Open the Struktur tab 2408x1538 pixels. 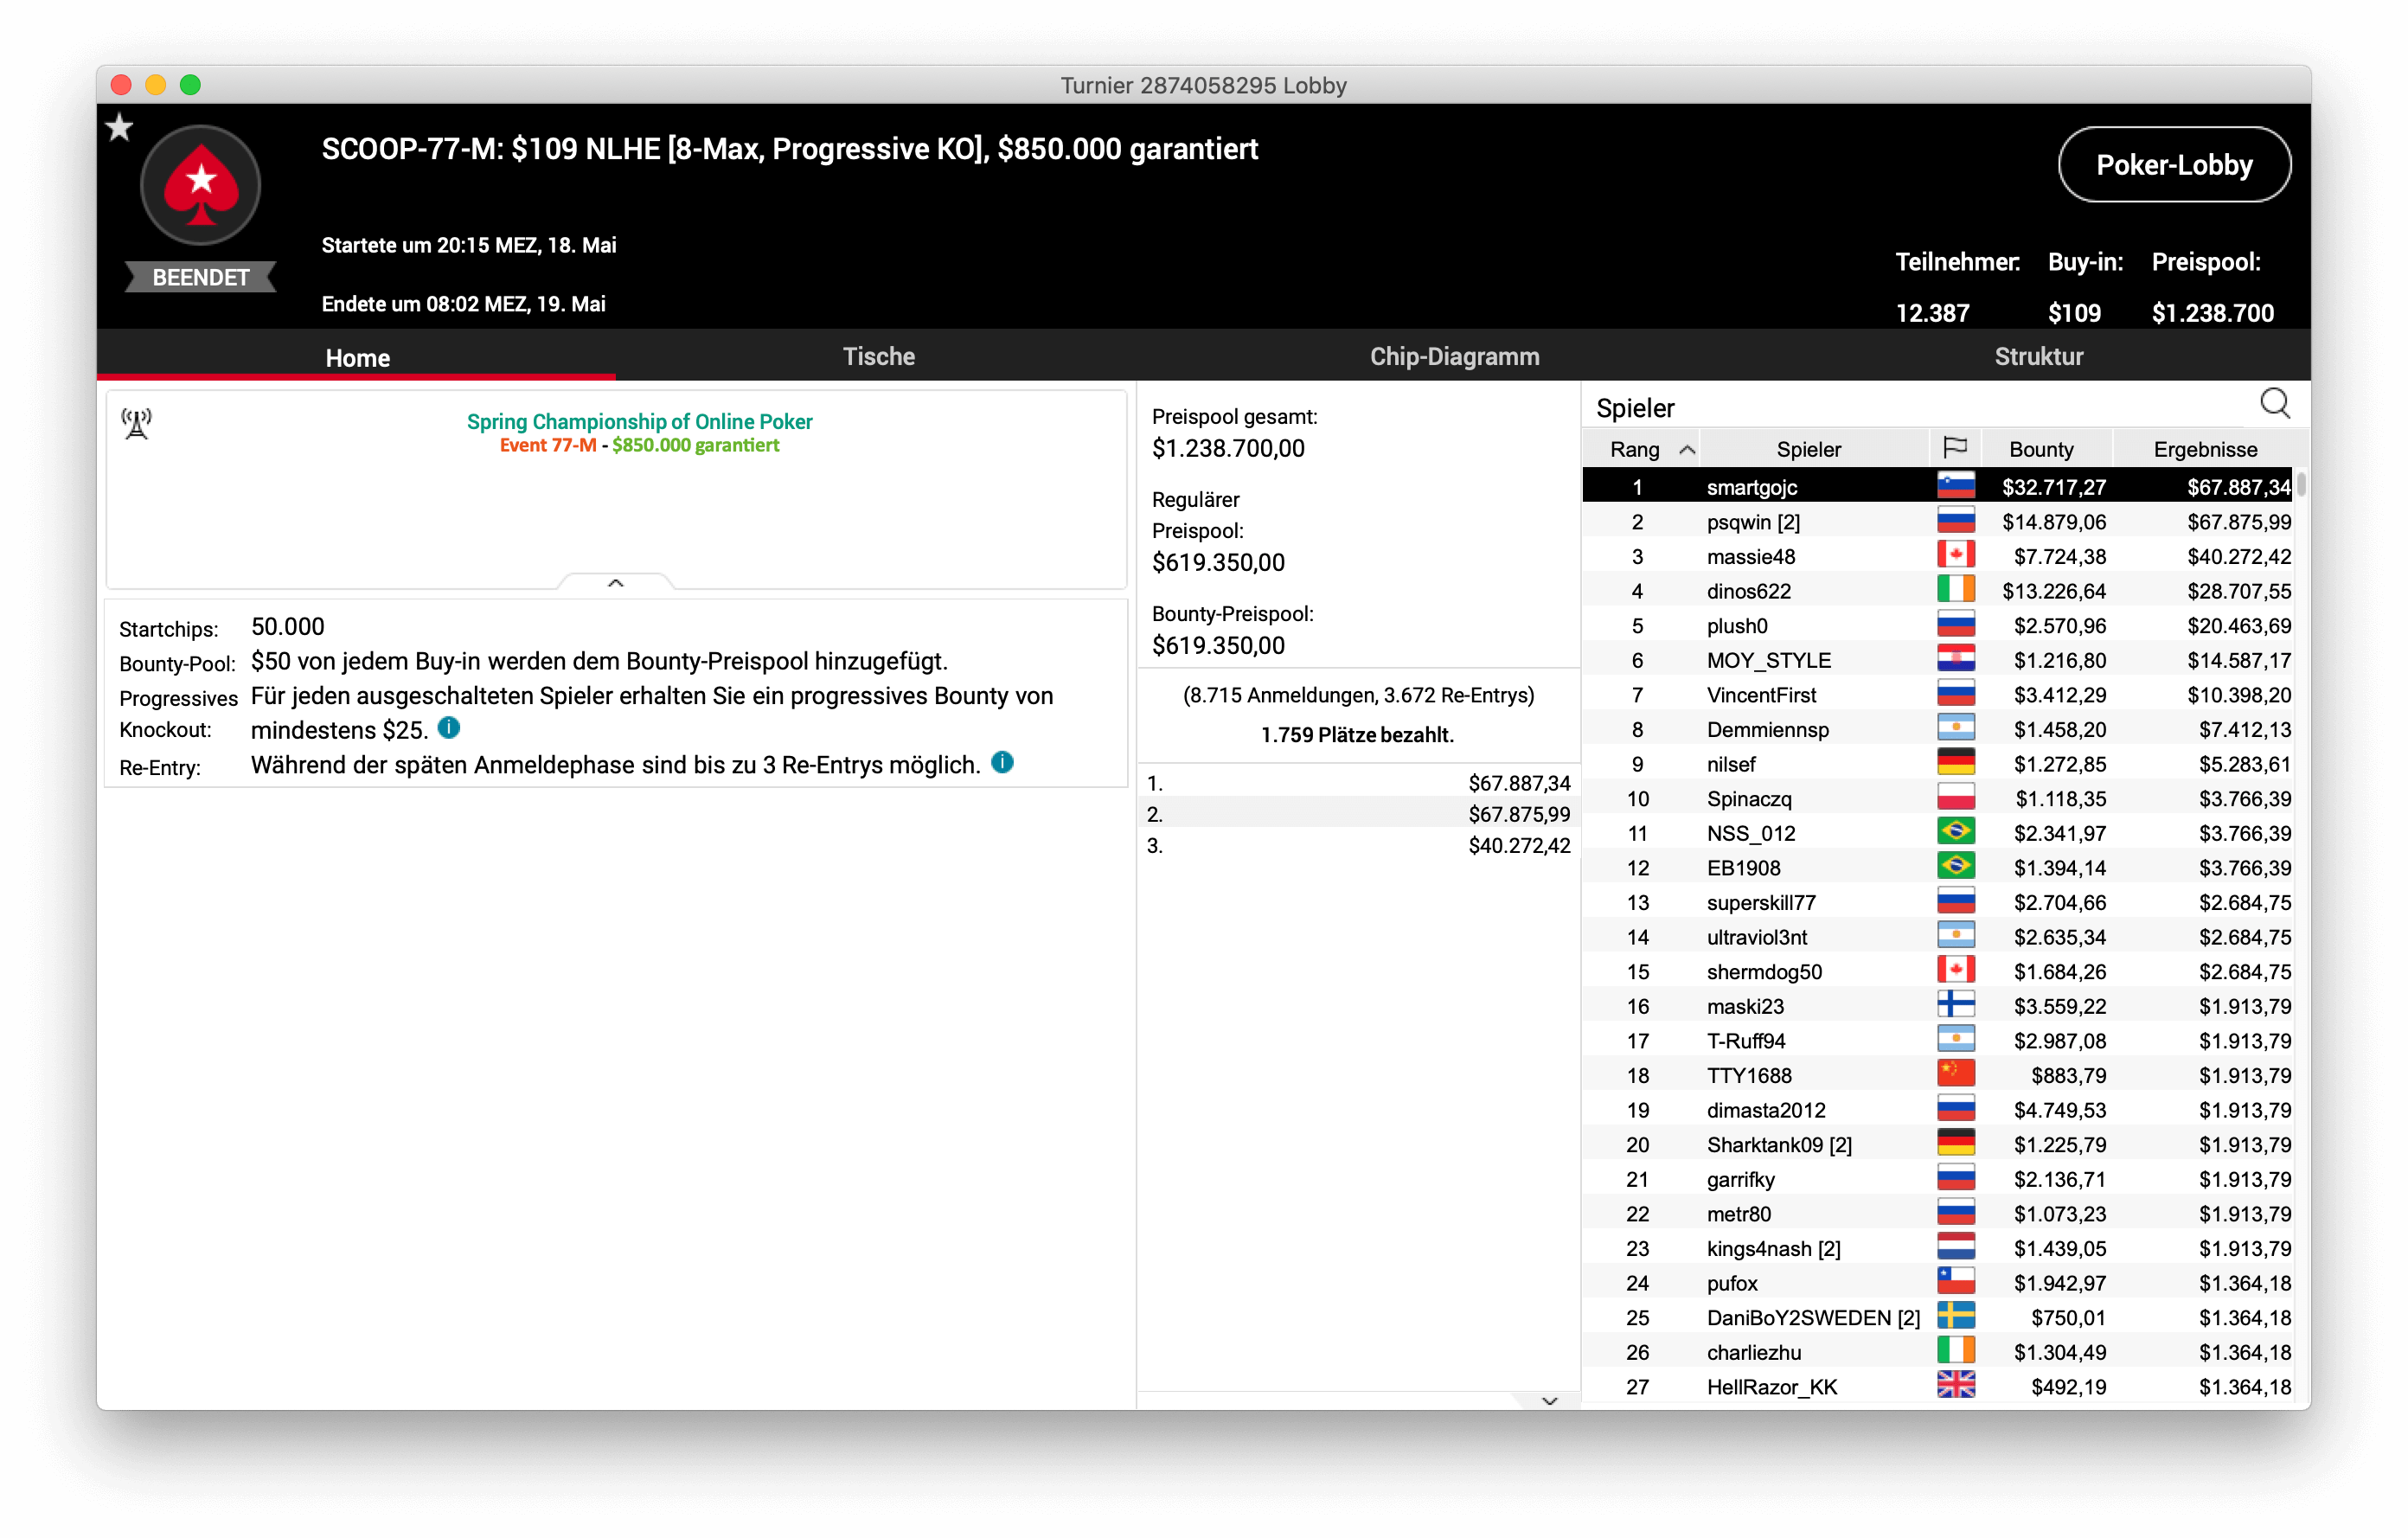(x=2038, y=356)
